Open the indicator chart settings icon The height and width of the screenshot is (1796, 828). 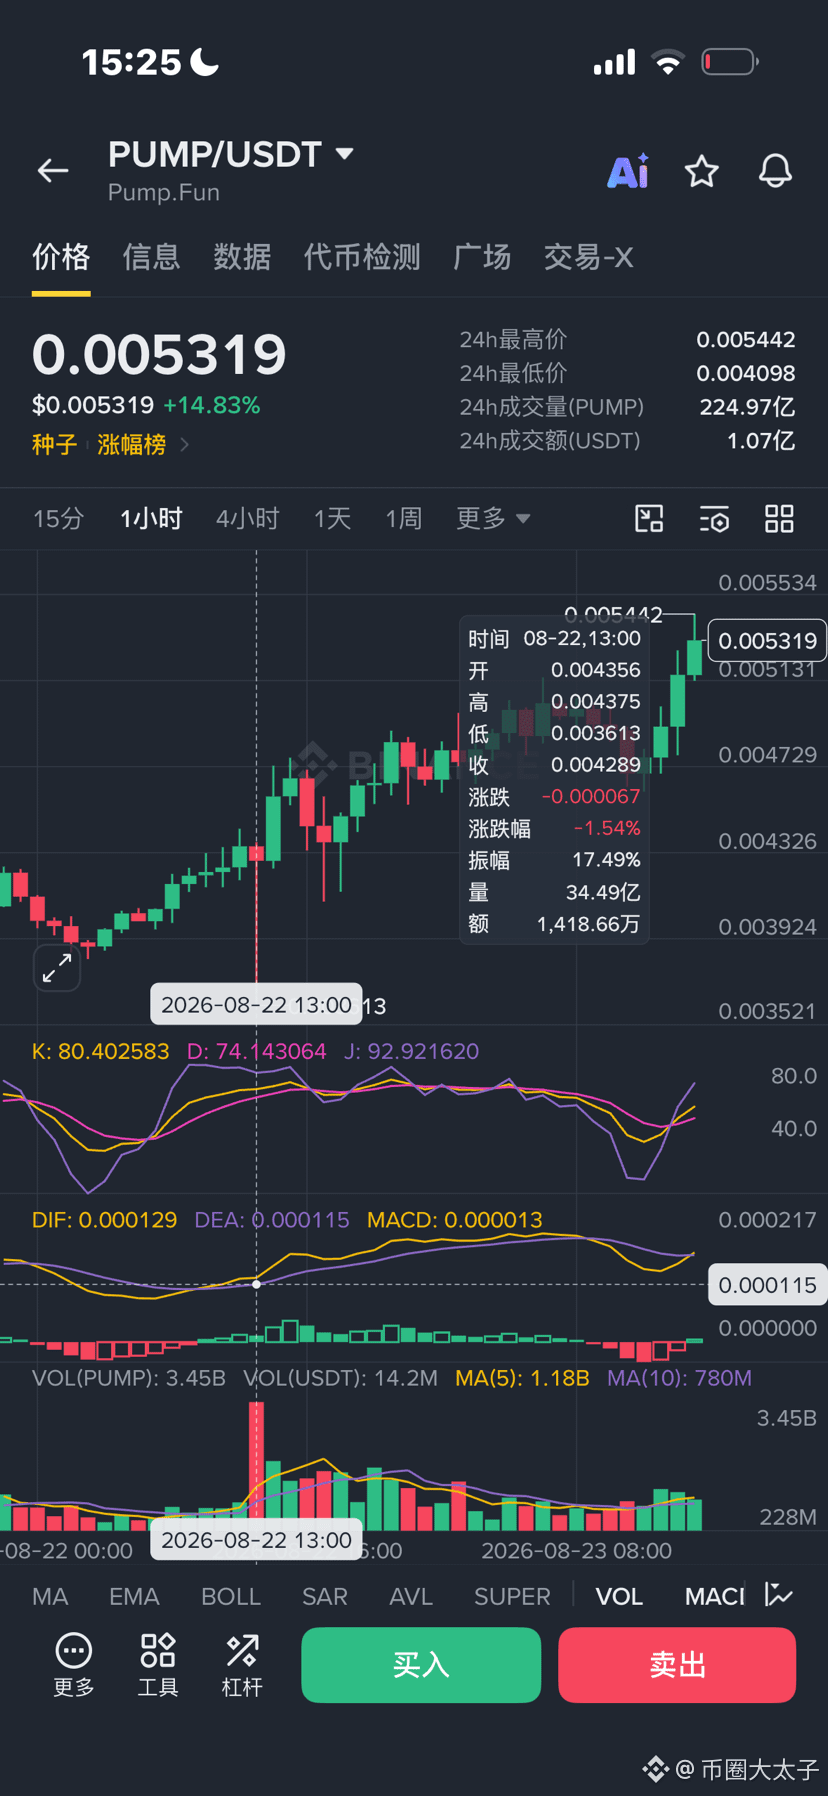tap(778, 1594)
